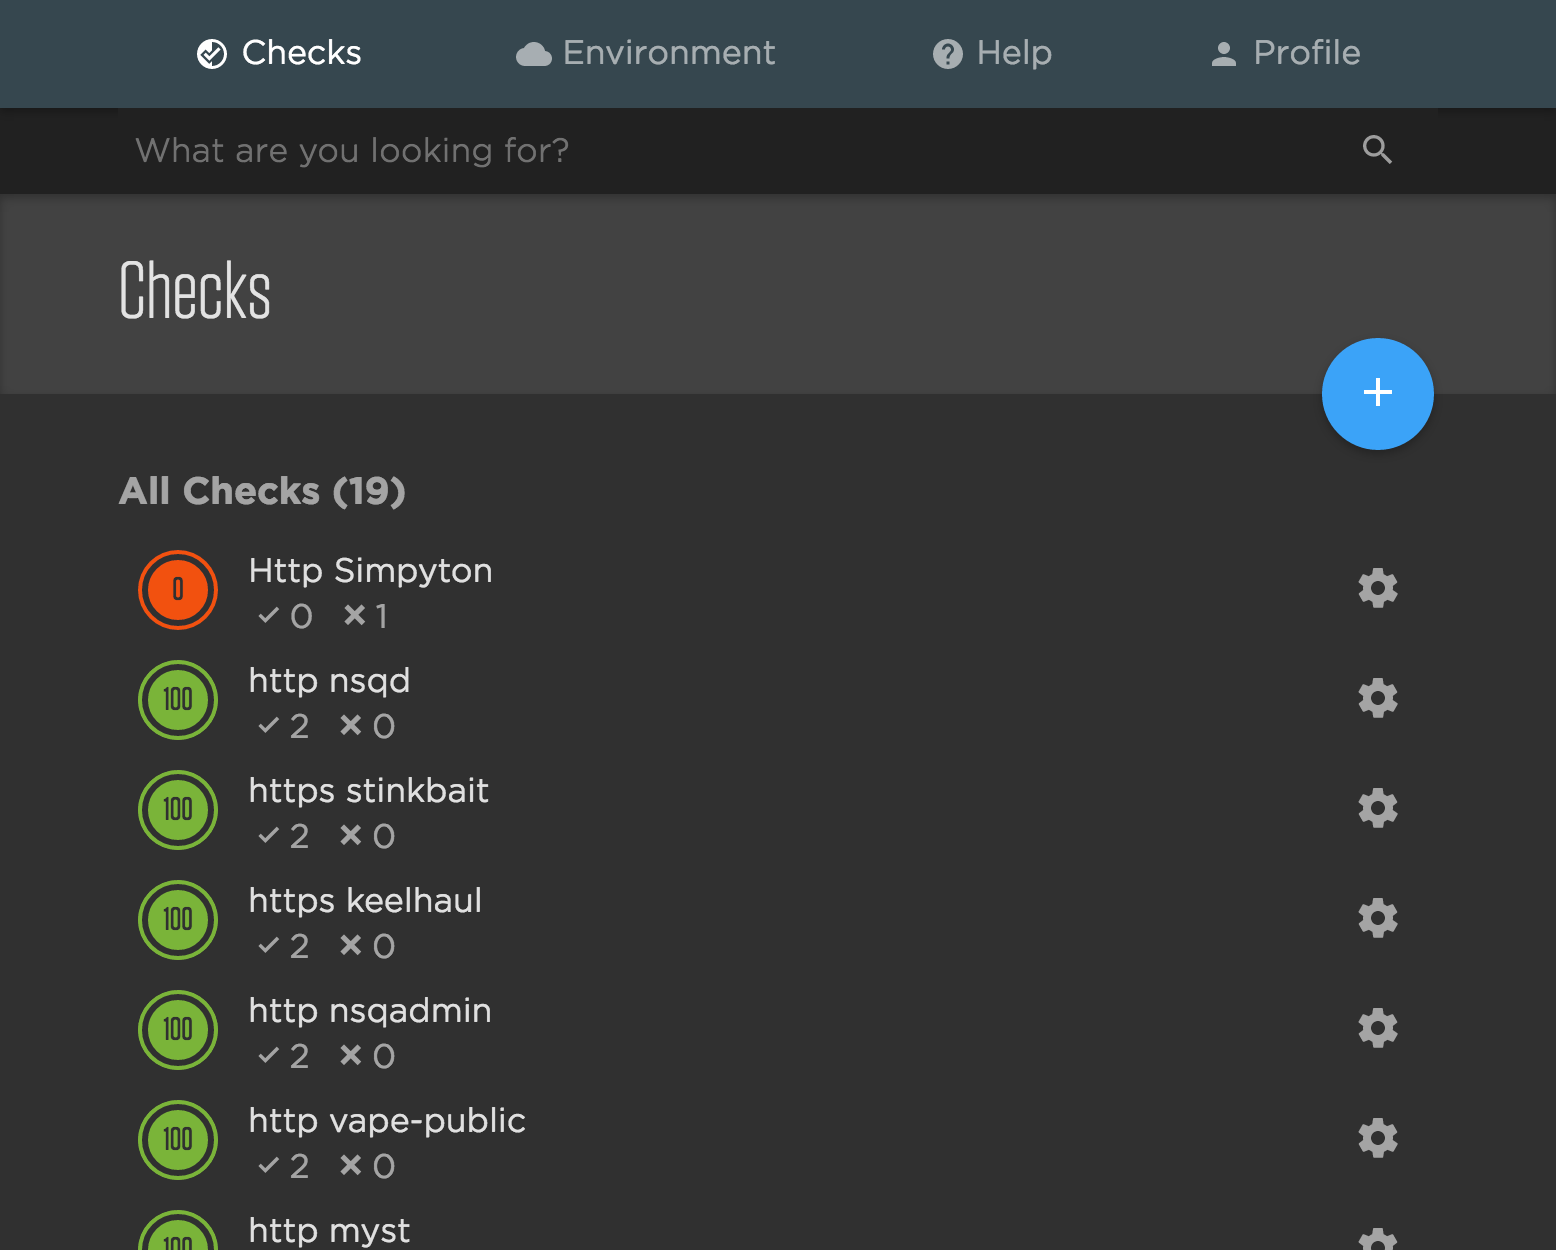Open the http nsqadmin check

(x=370, y=1011)
